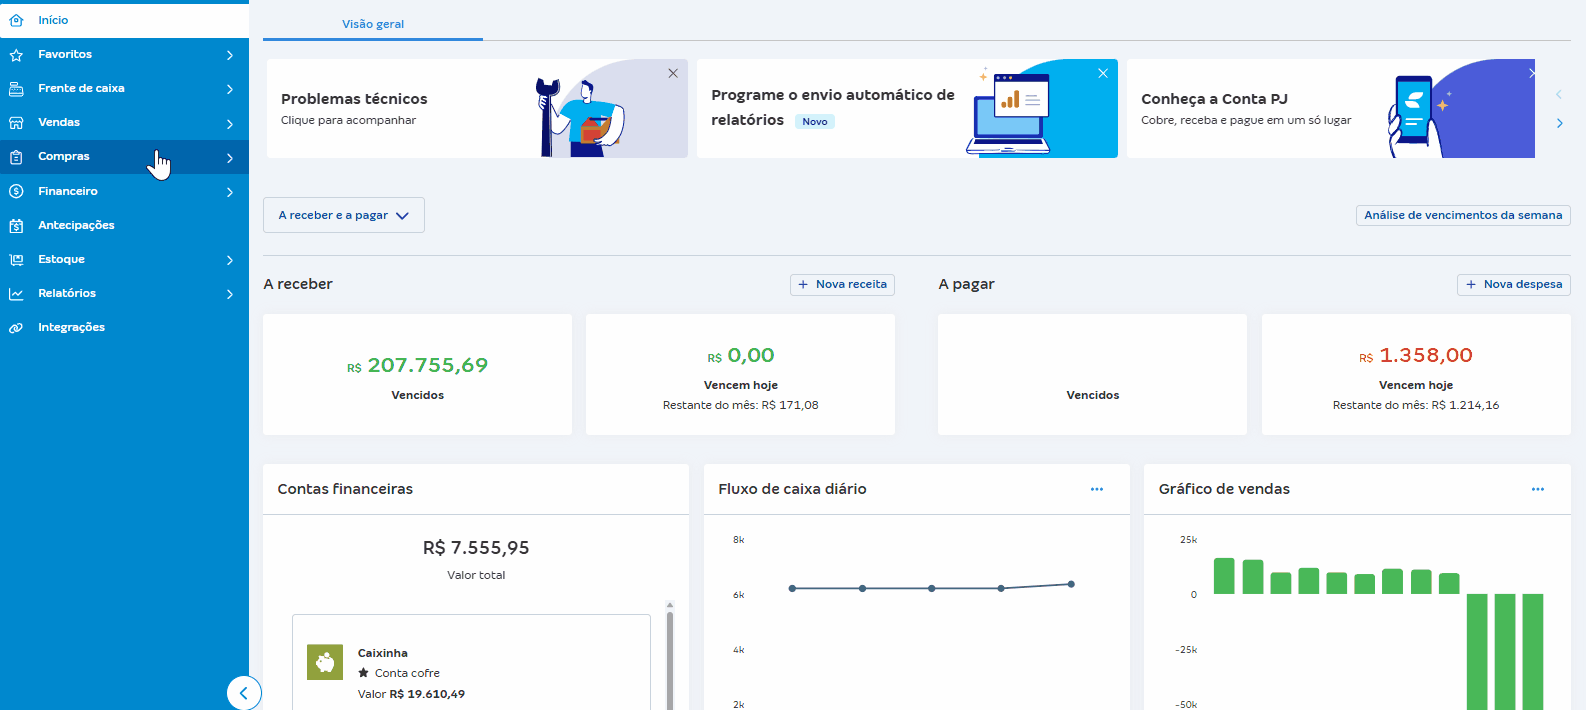Image resolution: width=1586 pixels, height=710 pixels.
Task: Click the A pagar Vencidos card
Action: pos(1092,374)
